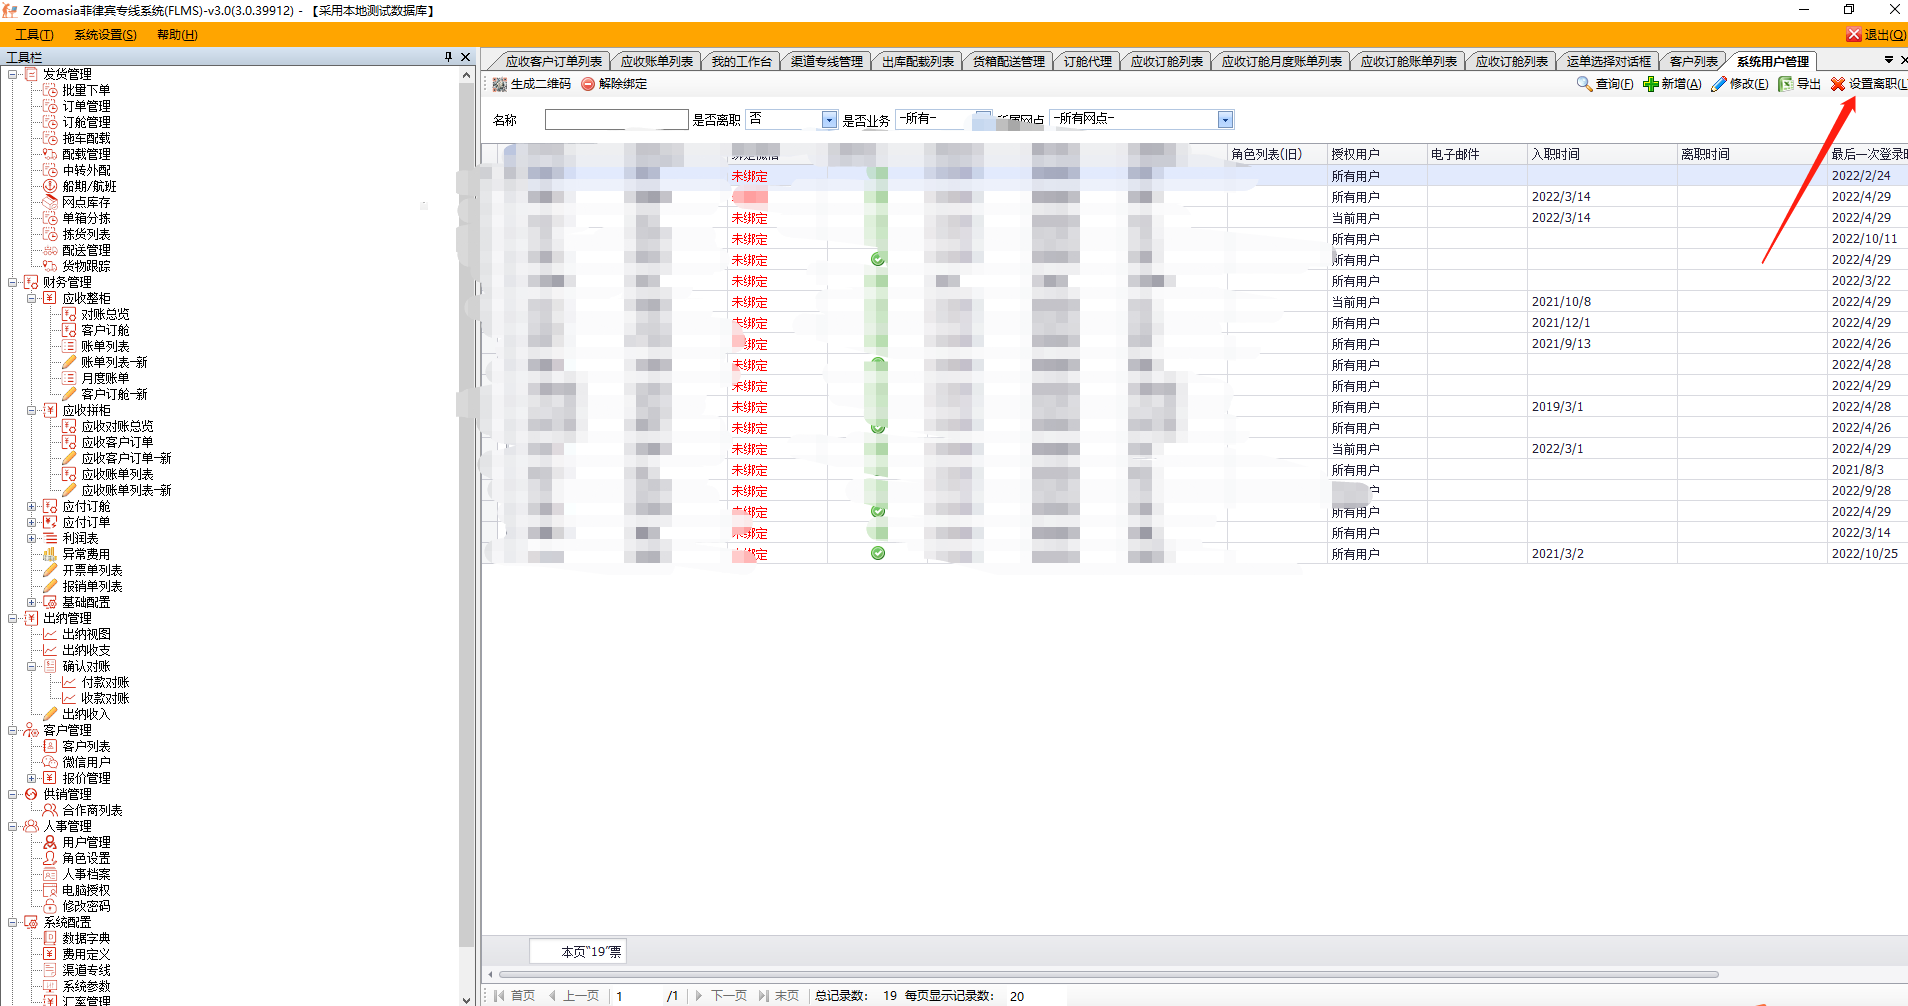
Task: Click the 退出 exit button
Action: 1876,35
